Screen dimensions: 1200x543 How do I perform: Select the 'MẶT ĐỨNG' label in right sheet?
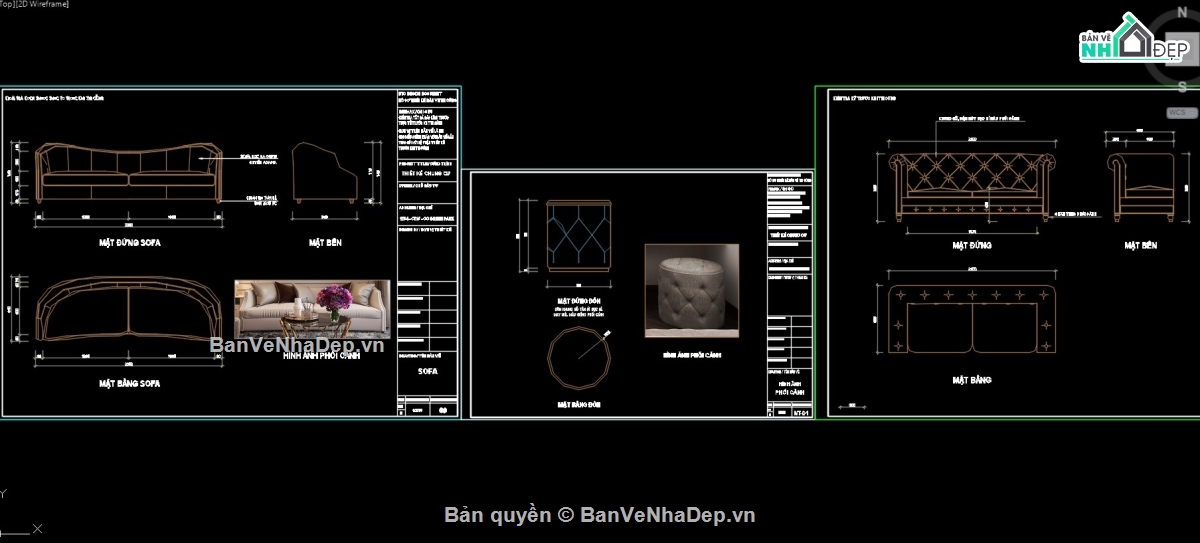point(972,244)
